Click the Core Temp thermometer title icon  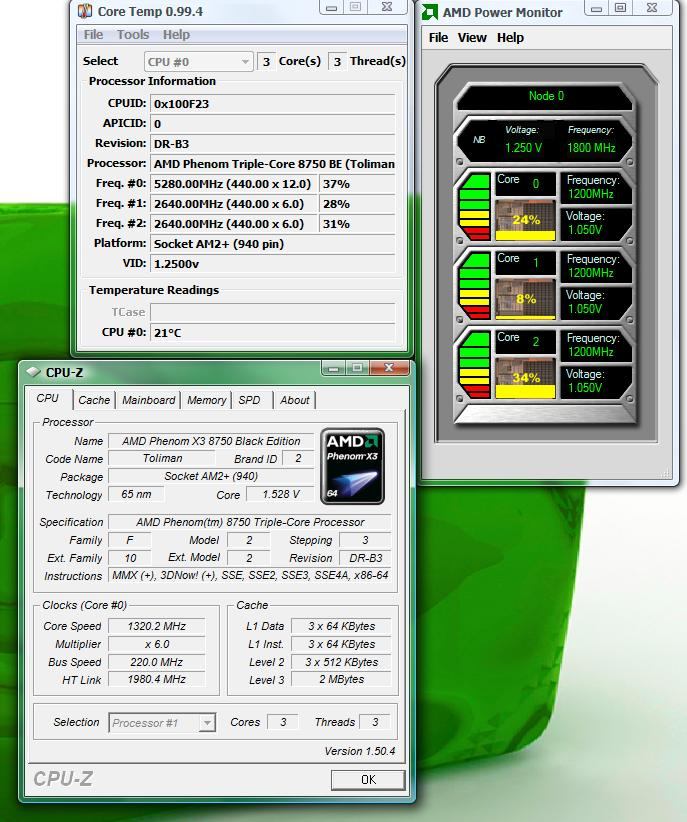(84, 11)
